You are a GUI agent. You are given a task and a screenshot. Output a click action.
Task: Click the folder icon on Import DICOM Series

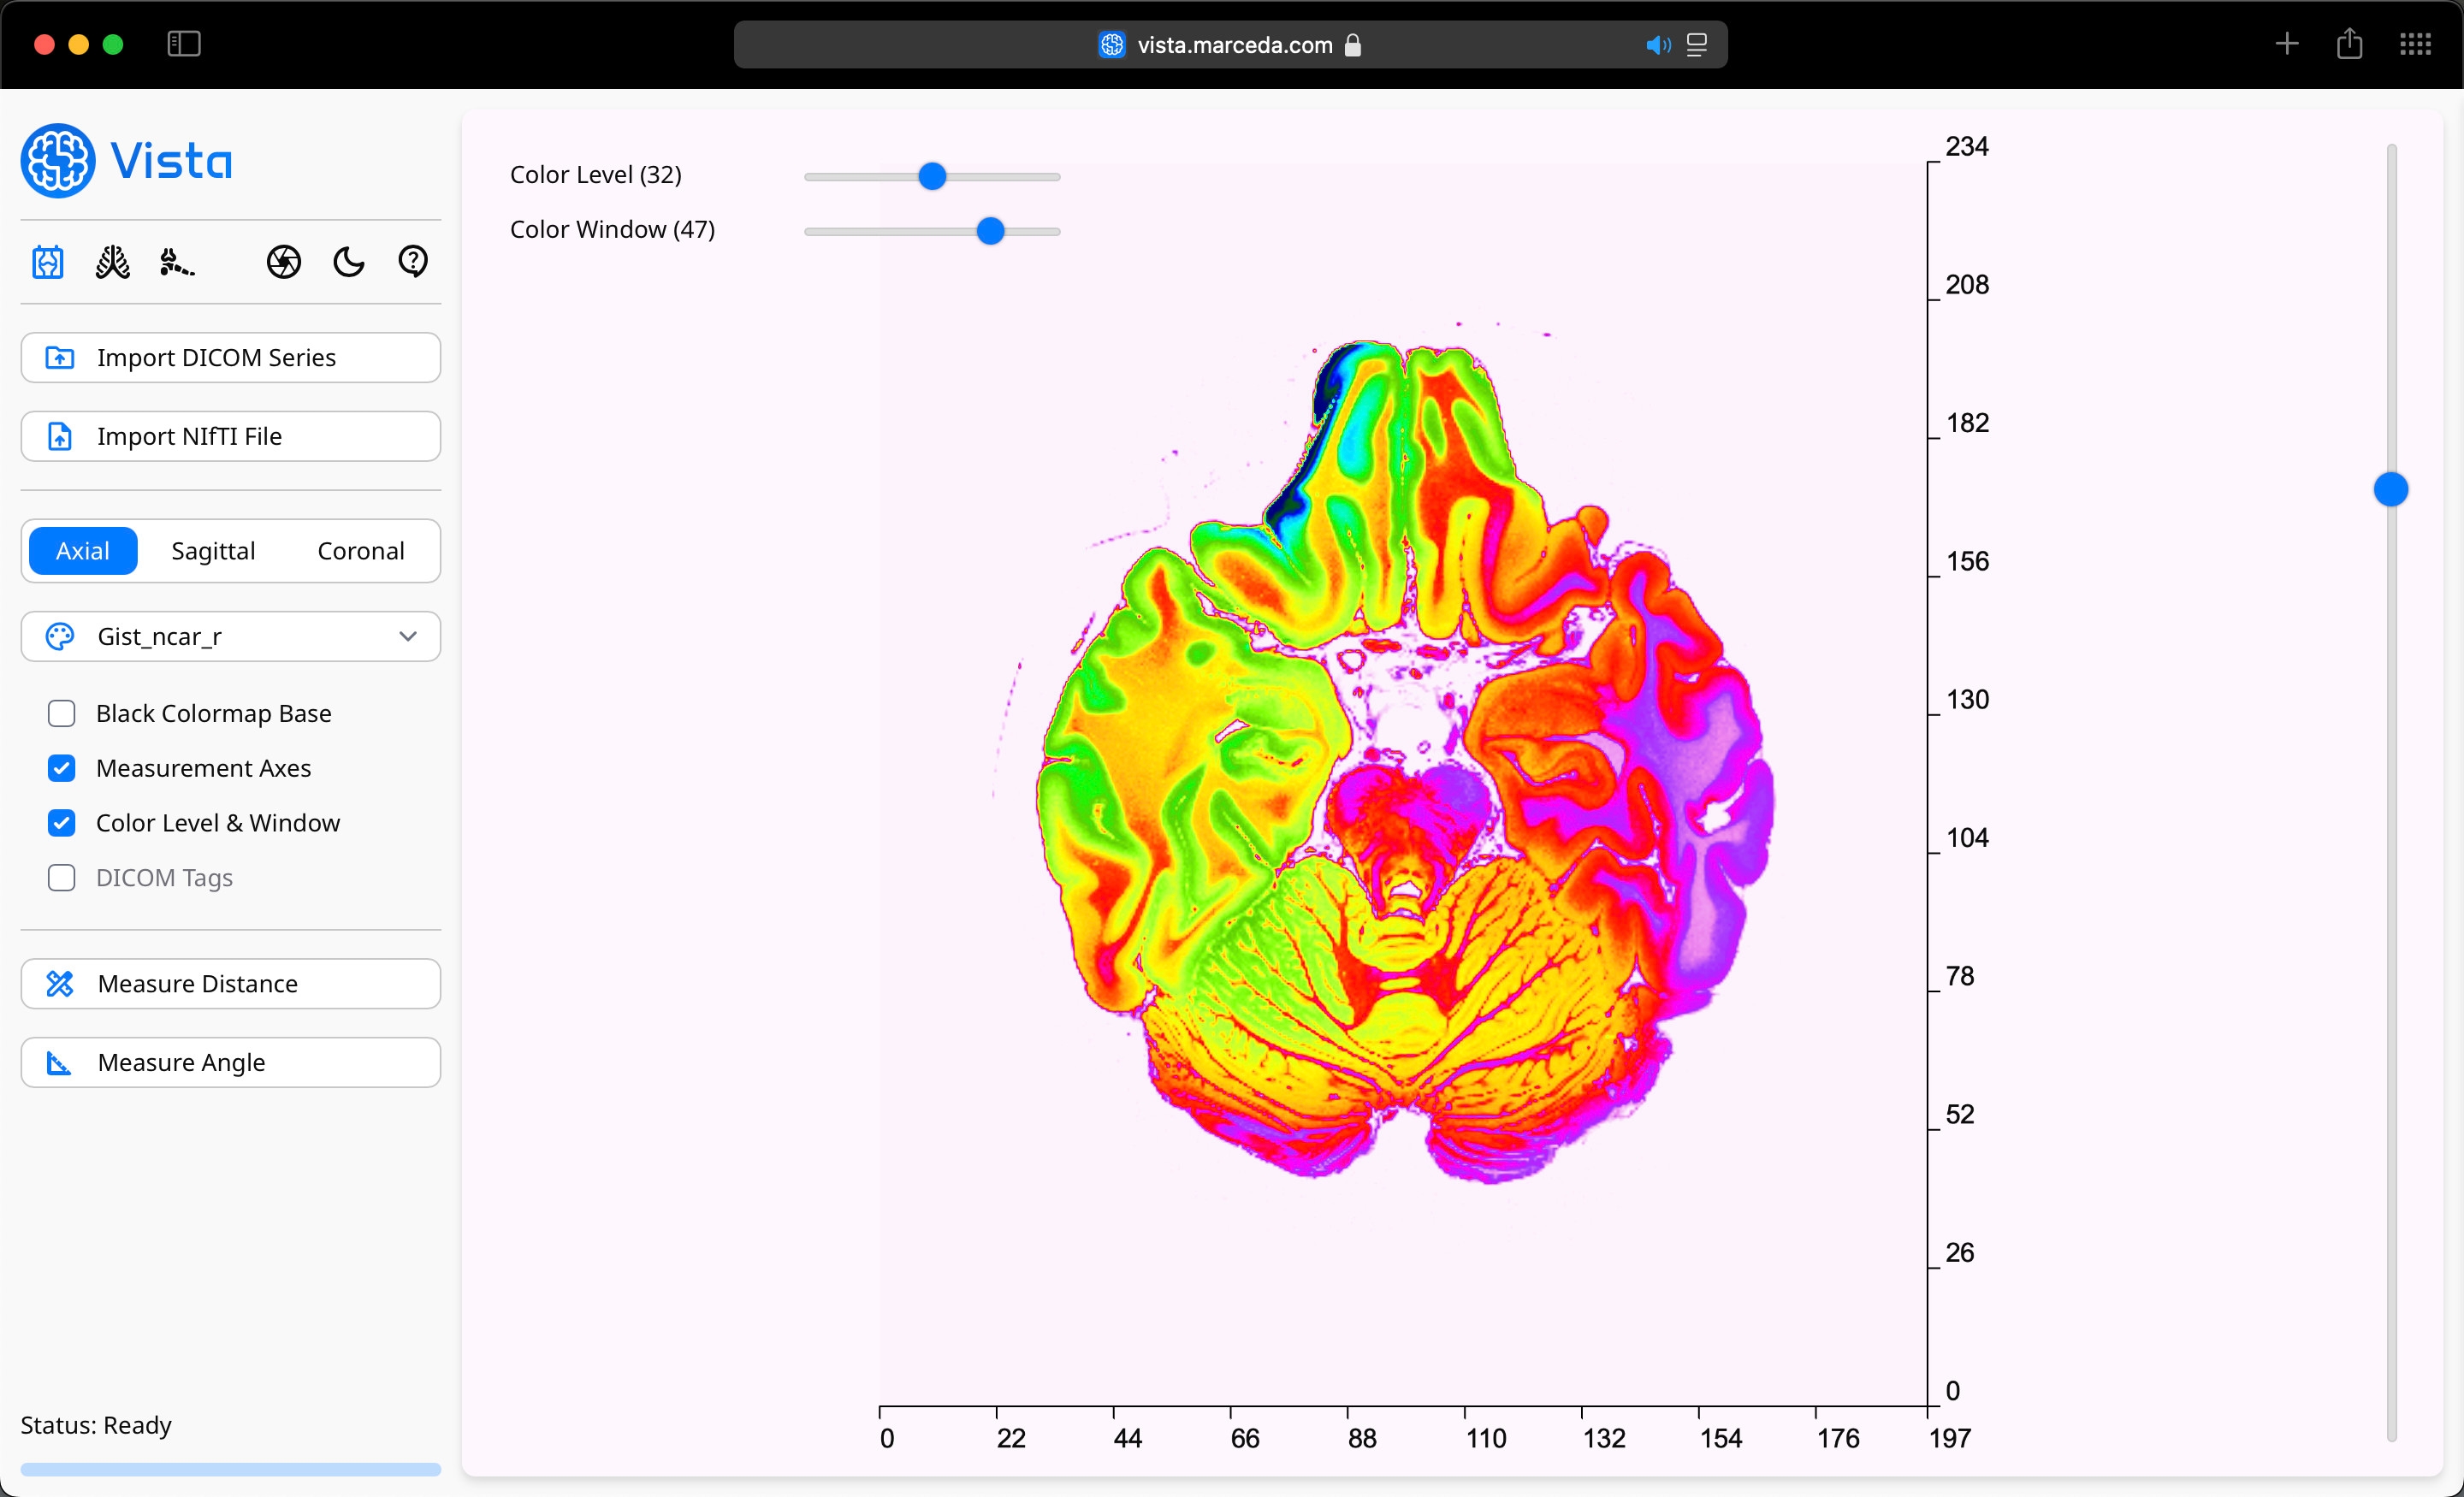(x=60, y=358)
